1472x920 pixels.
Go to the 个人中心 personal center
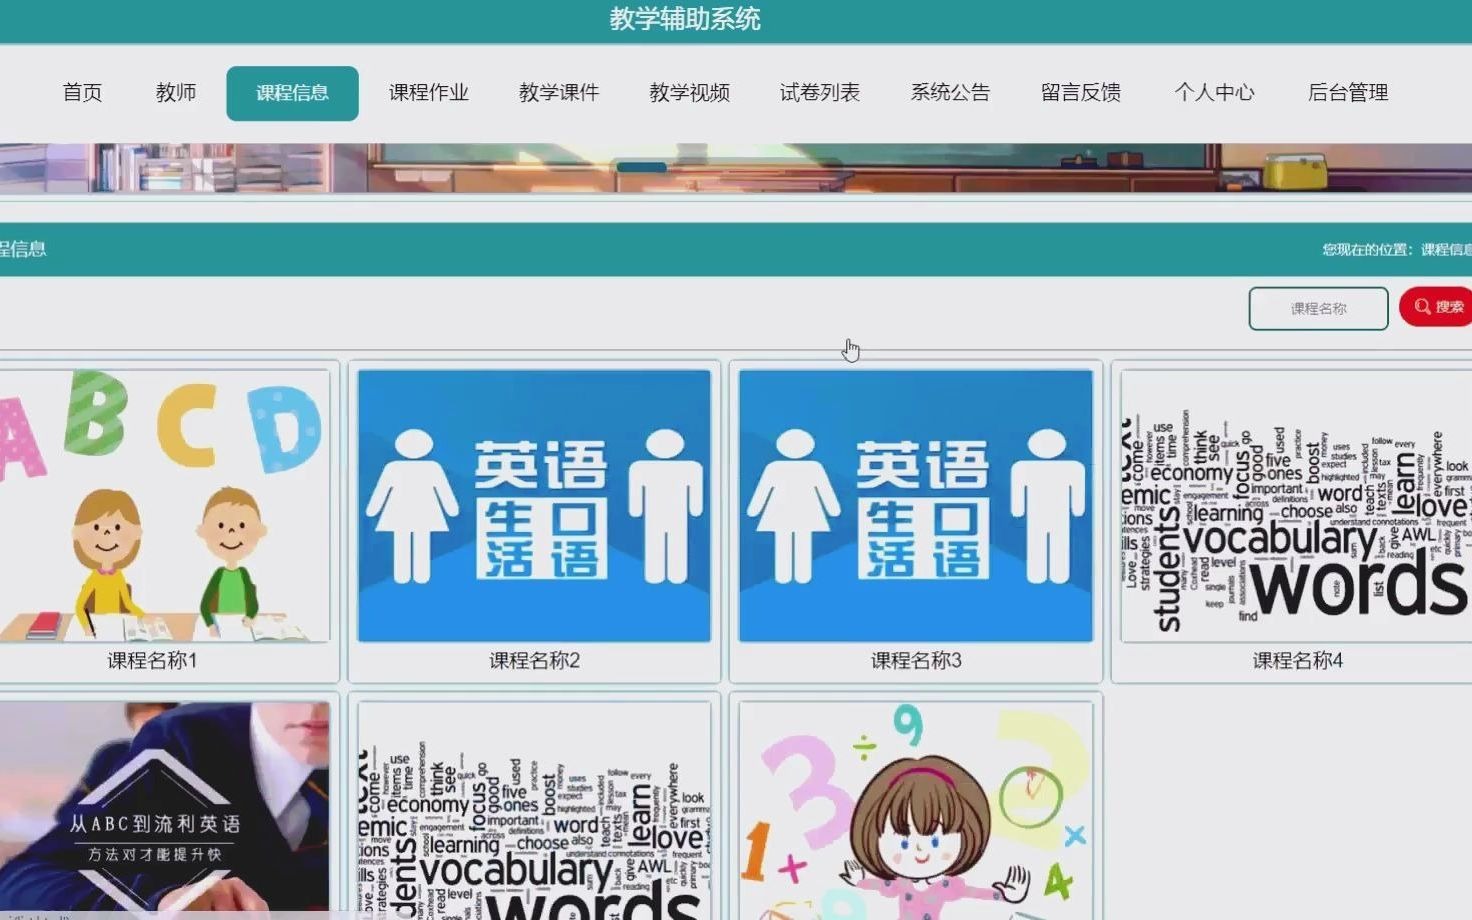1214,92
